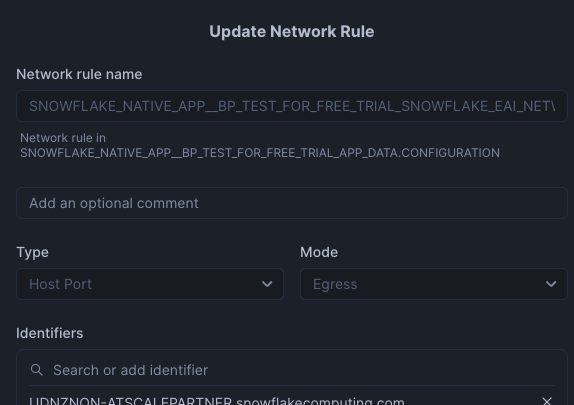Click the Type field label
This screenshot has height=405, width=574.
coord(33,253)
